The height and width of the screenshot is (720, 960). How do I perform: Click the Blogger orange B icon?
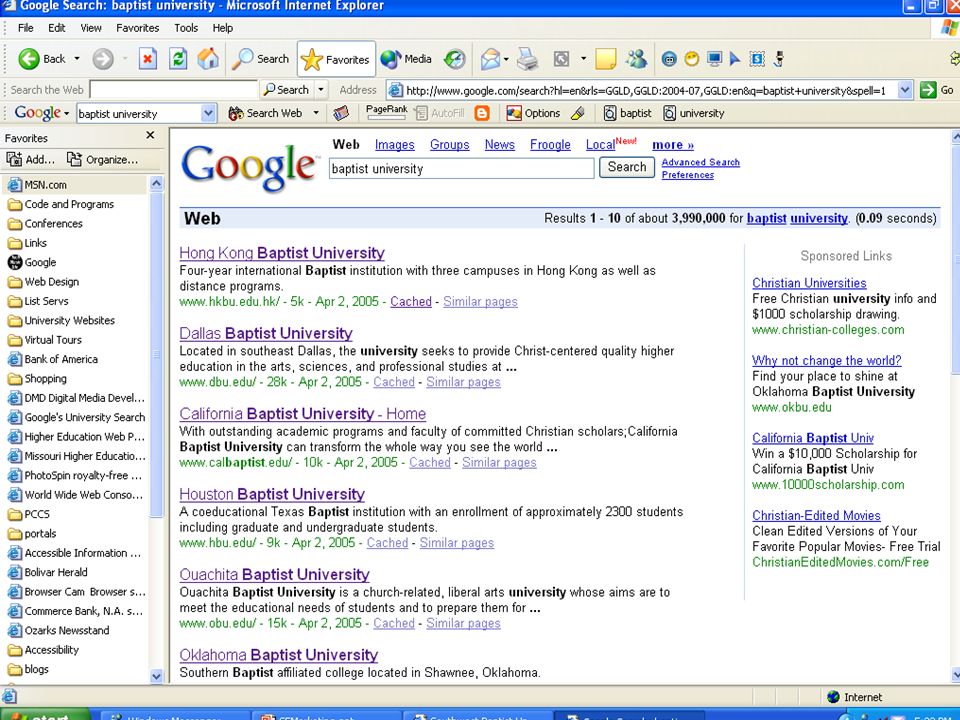[482, 113]
